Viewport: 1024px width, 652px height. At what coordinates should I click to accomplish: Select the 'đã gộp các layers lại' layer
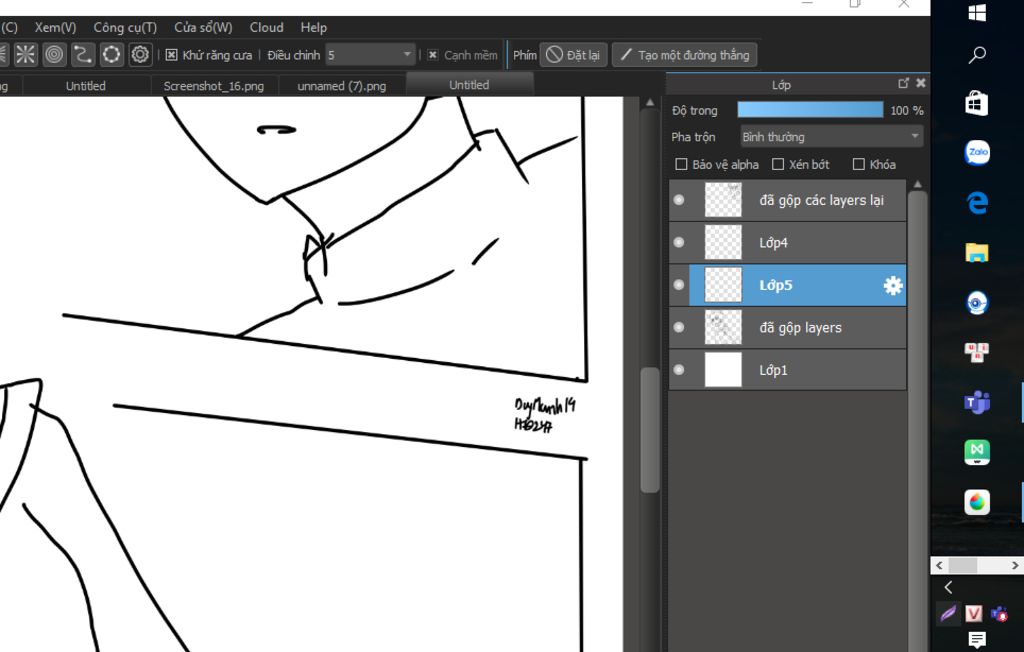tap(821, 201)
